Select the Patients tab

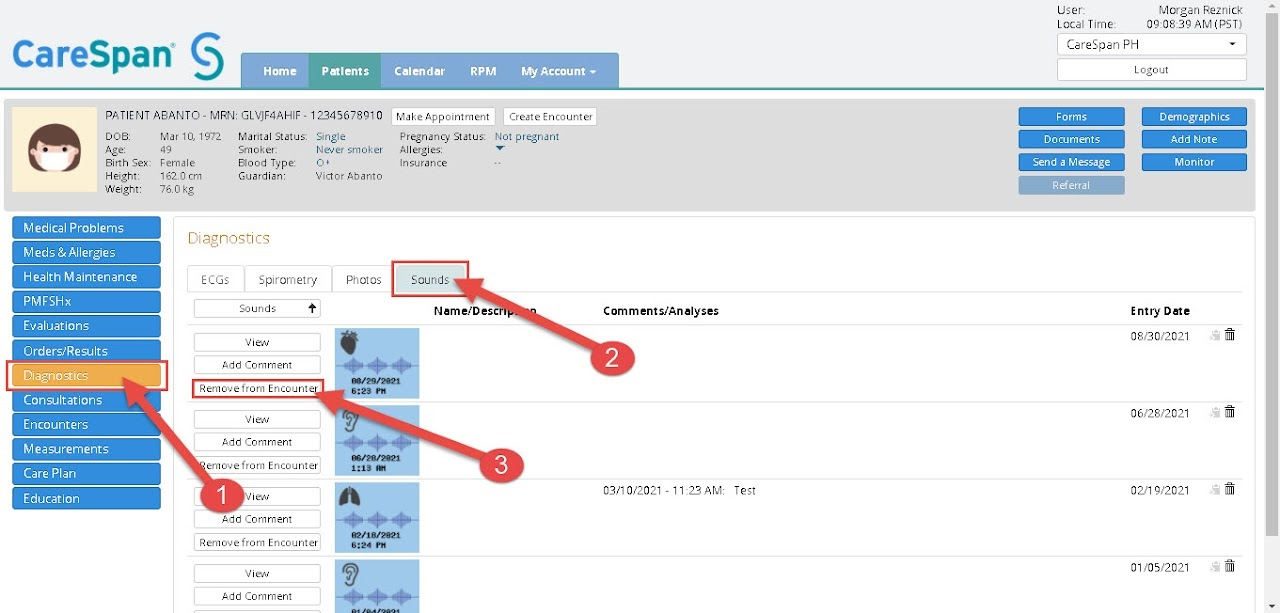[x=345, y=71]
